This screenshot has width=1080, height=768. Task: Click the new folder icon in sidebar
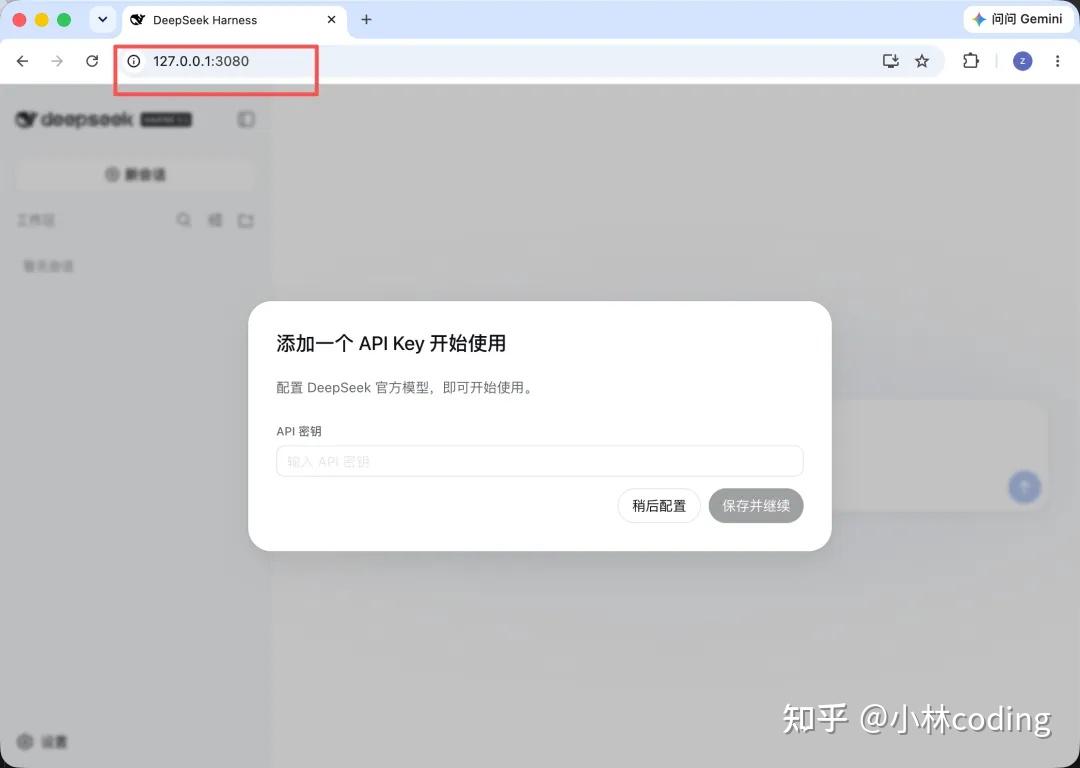246,220
